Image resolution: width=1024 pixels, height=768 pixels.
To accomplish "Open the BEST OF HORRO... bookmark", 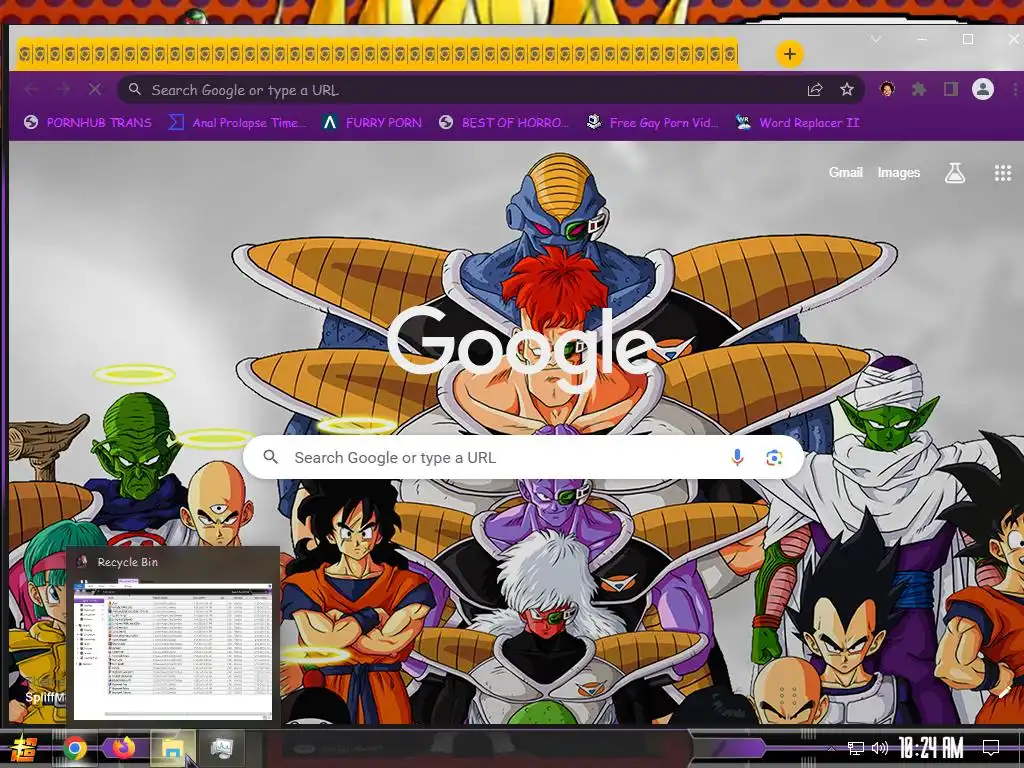I will click(x=503, y=122).
